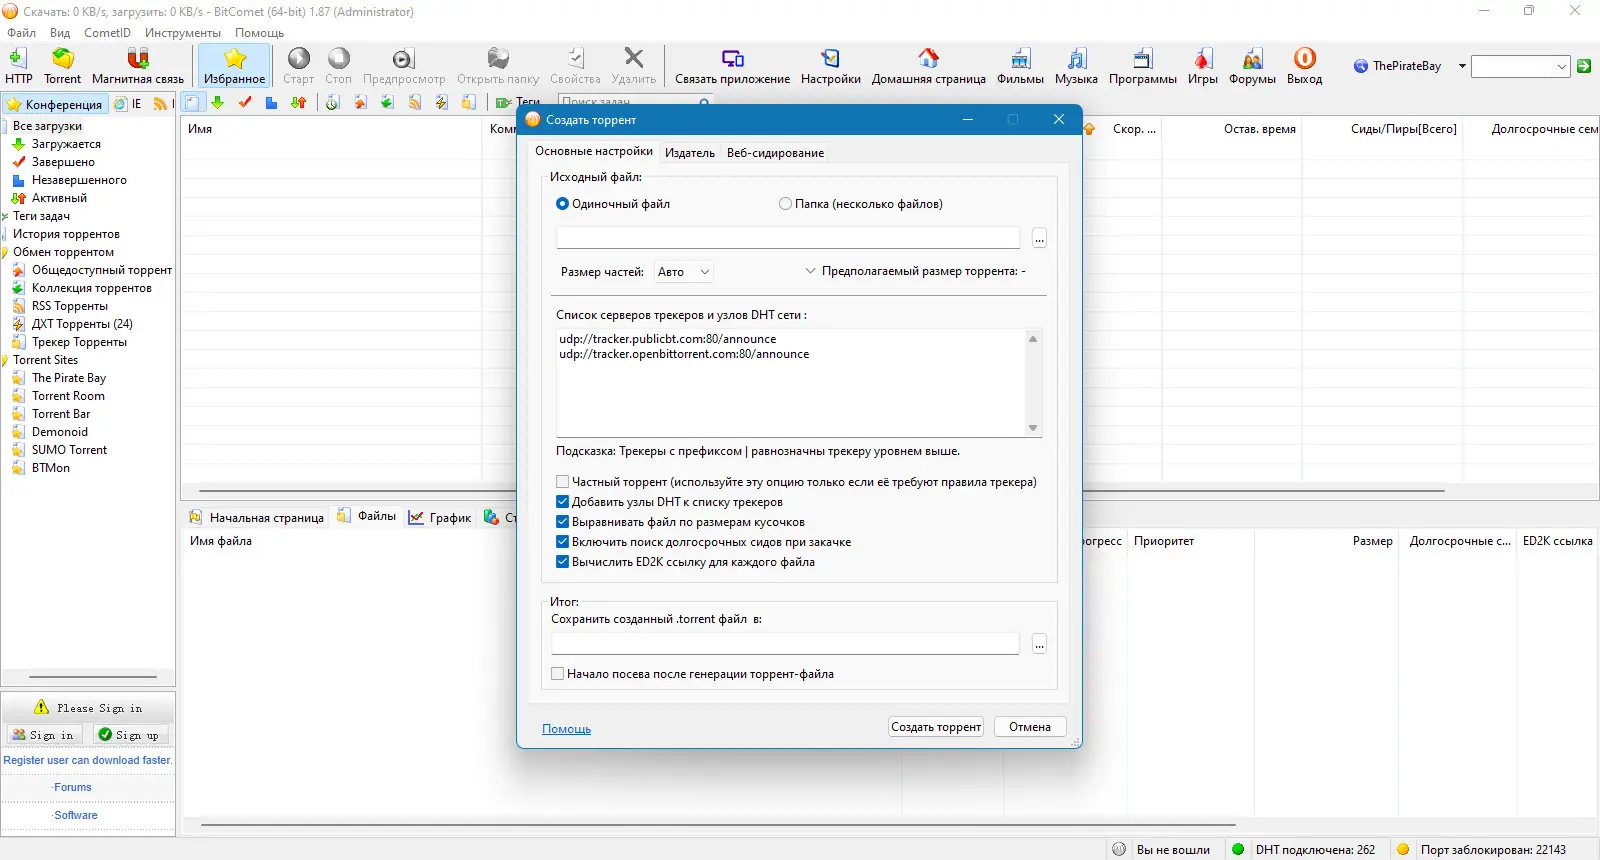Viewport: 1600px width, 860px height.
Task: Toggle Выравнивать файл по размерам кусочков
Action: coord(562,522)
